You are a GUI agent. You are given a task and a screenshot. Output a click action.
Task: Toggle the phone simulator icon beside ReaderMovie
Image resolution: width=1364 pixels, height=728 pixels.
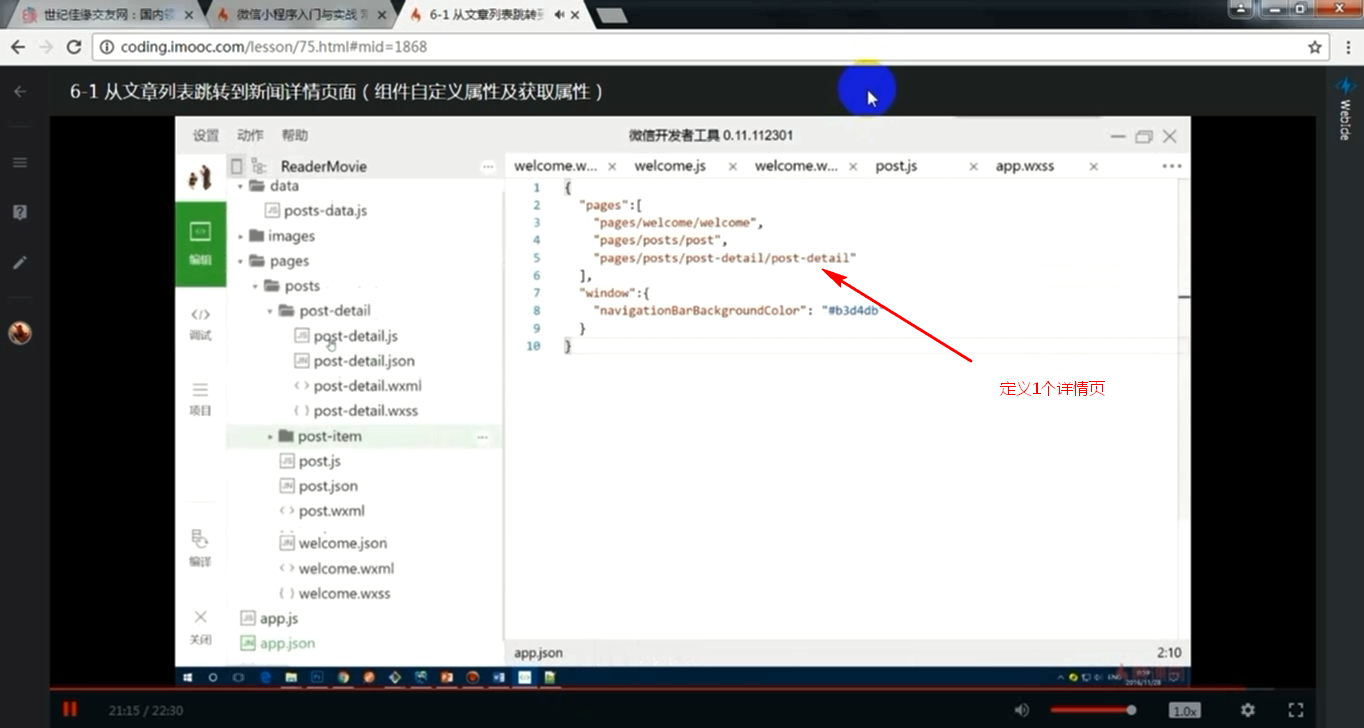tap(237, 166)
